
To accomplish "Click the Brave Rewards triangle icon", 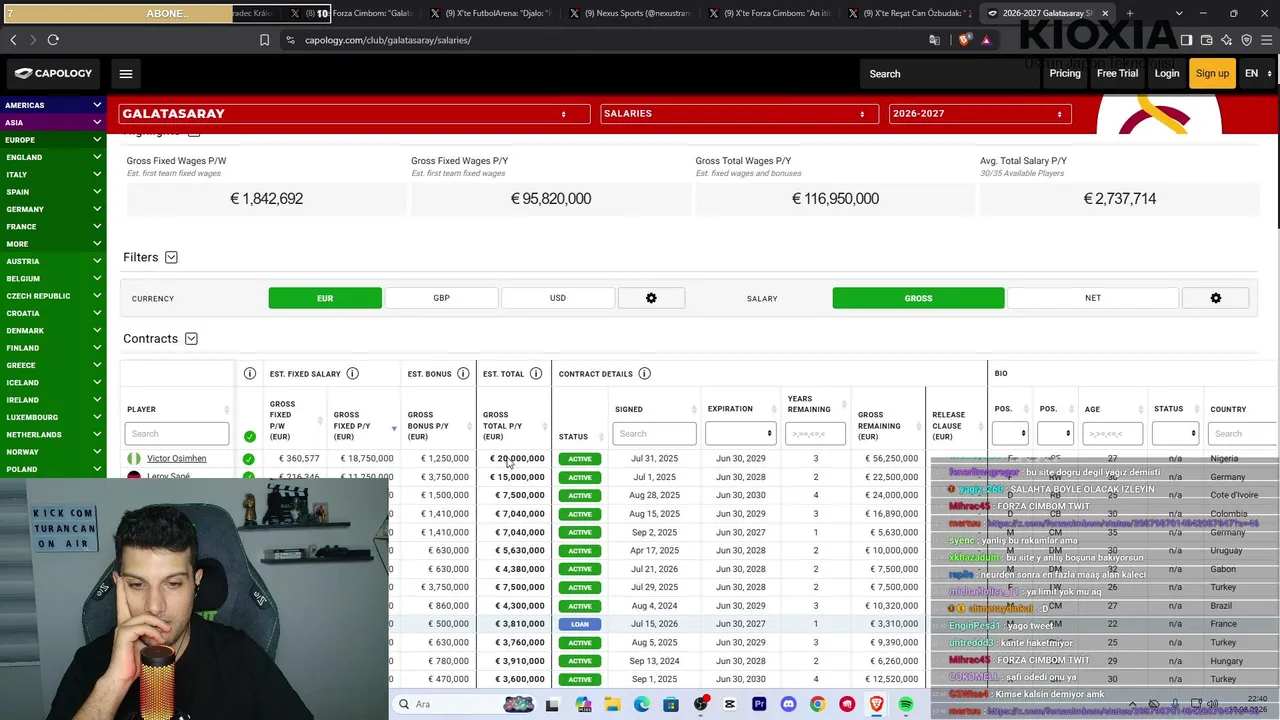I will tap(986, 40).
